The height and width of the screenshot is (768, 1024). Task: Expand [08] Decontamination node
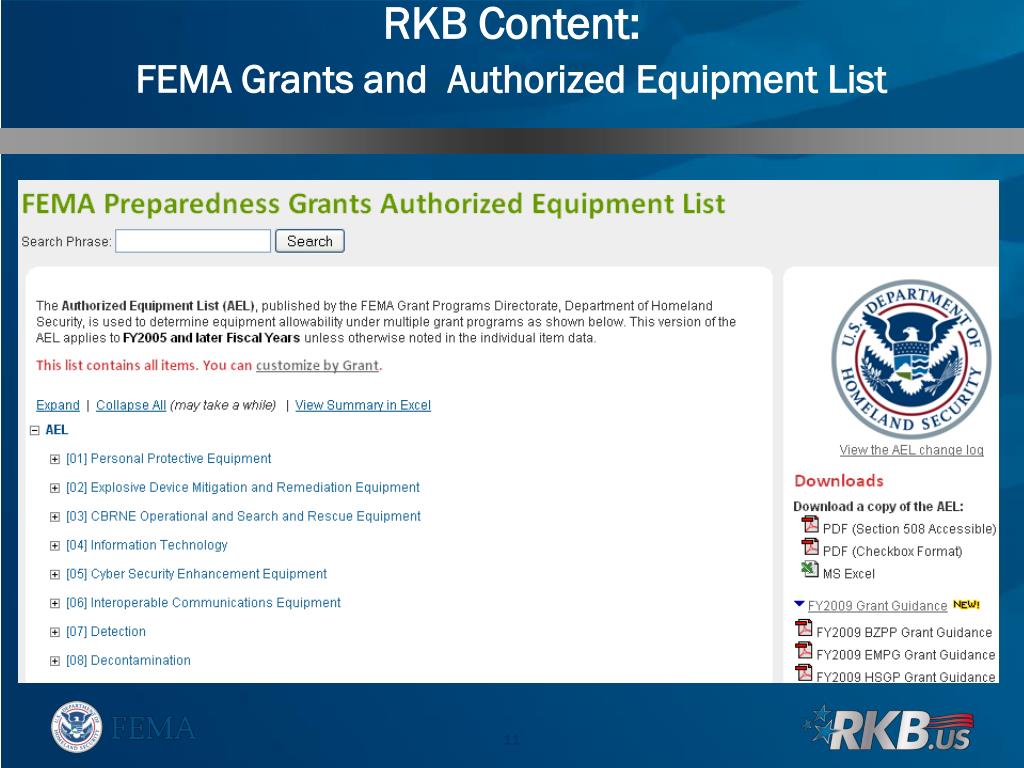[x=55, y=661]
